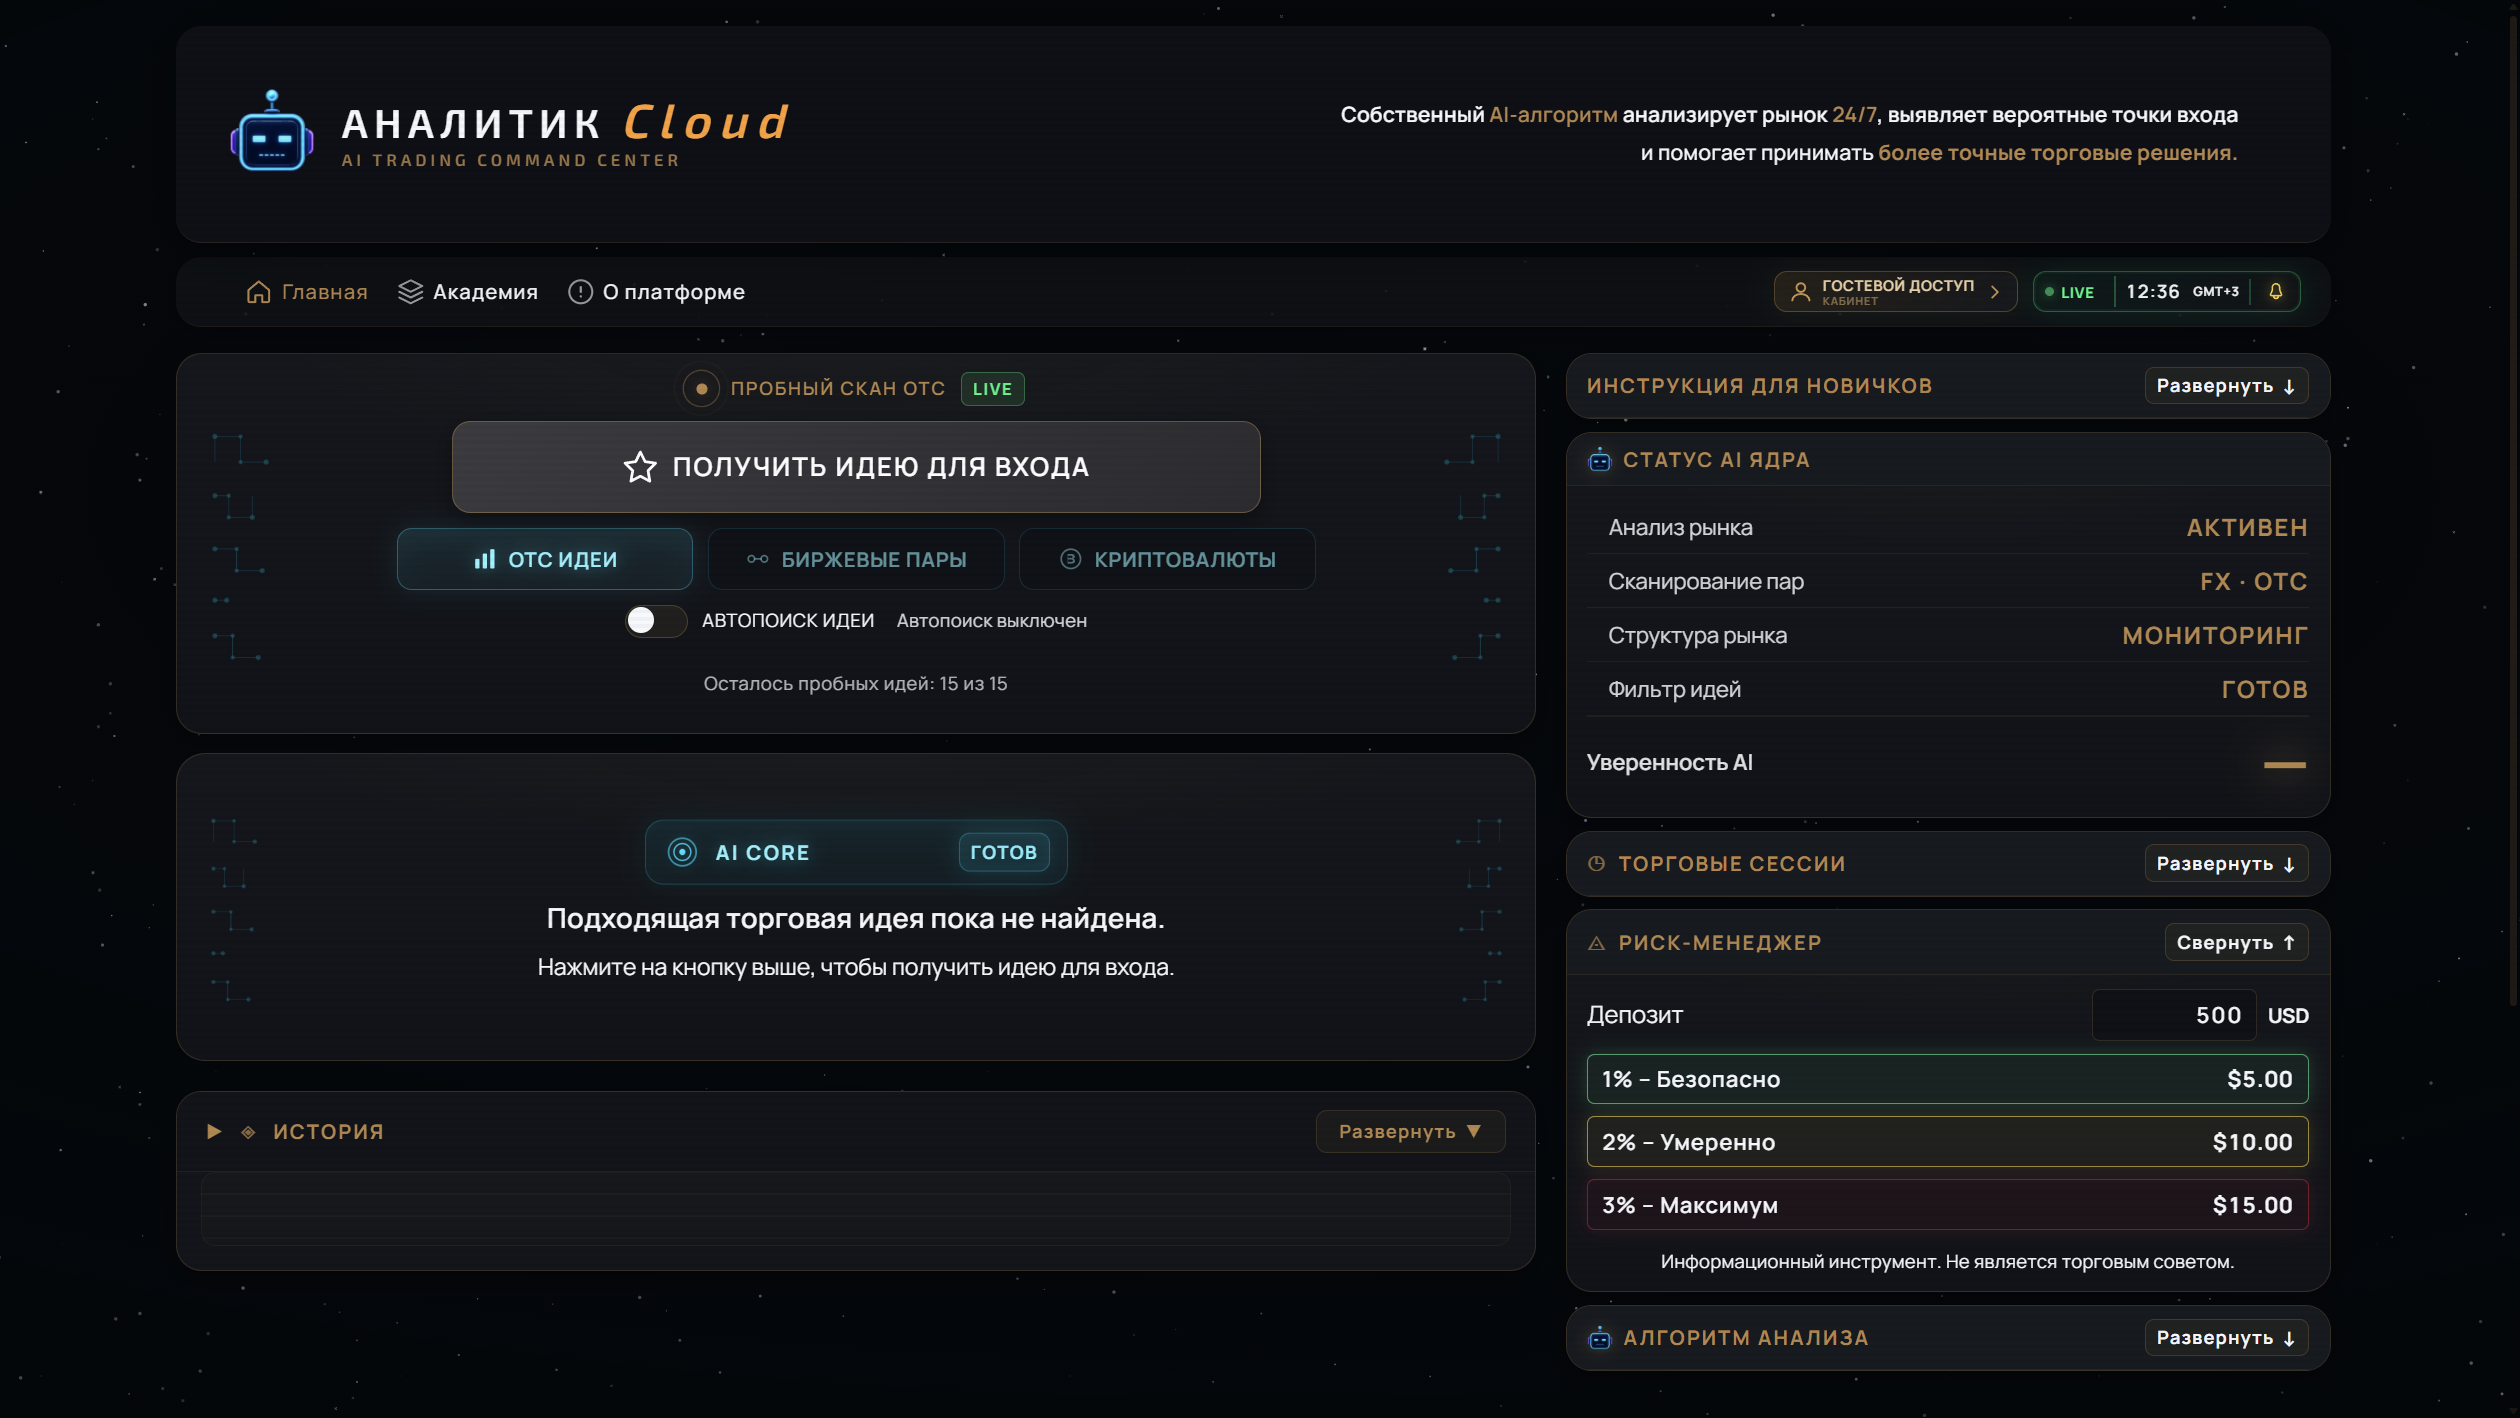Select the 2% – Умеренно risk option

tap(1947, 1142)
